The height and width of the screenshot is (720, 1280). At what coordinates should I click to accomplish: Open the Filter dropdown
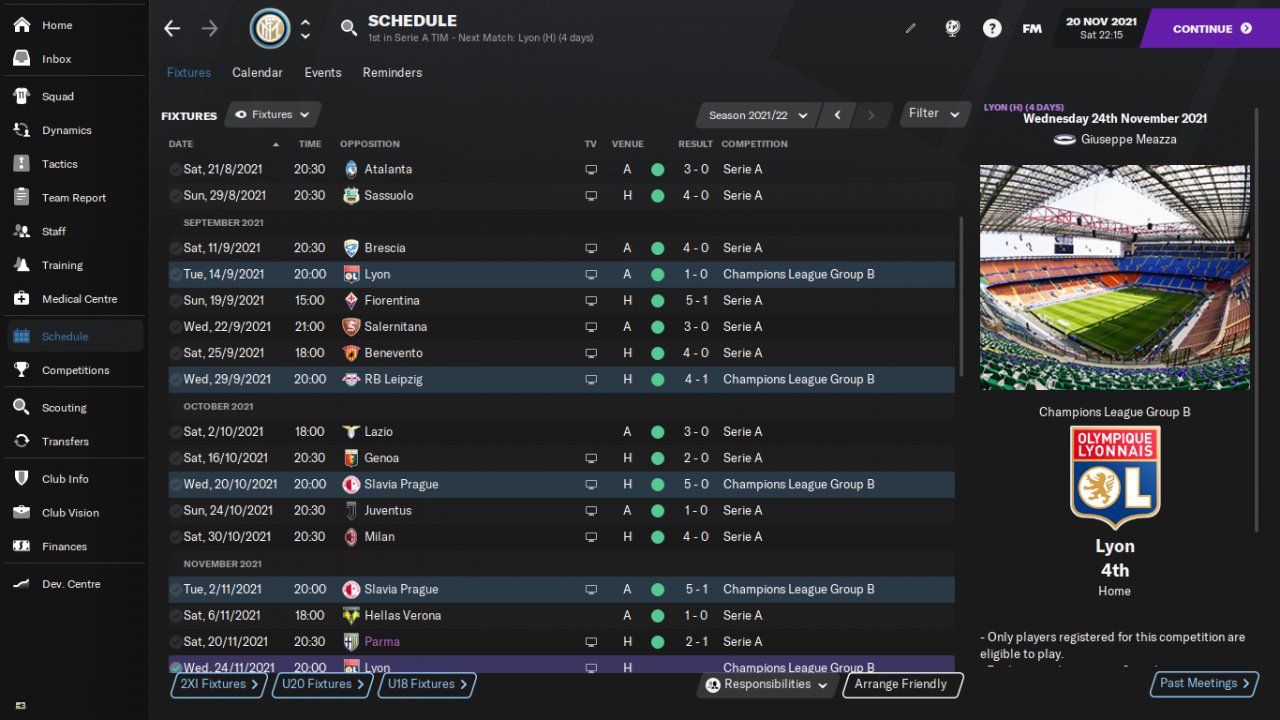click(935, 114)
